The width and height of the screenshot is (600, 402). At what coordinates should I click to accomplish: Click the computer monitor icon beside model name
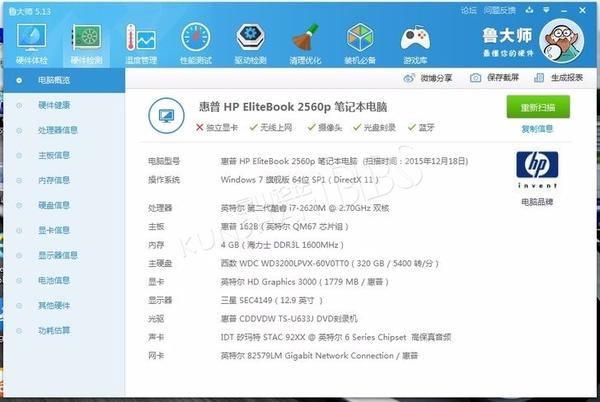[x=166, y=116]
